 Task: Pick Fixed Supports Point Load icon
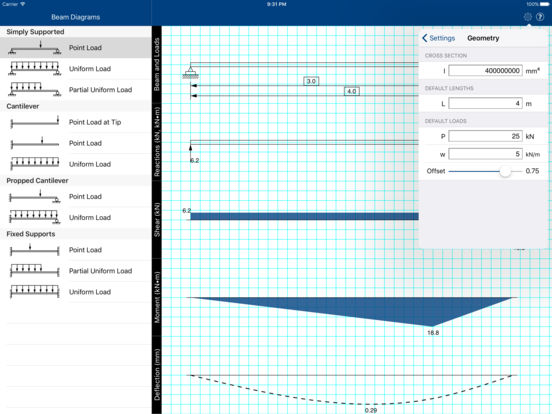tap(34, 250)
